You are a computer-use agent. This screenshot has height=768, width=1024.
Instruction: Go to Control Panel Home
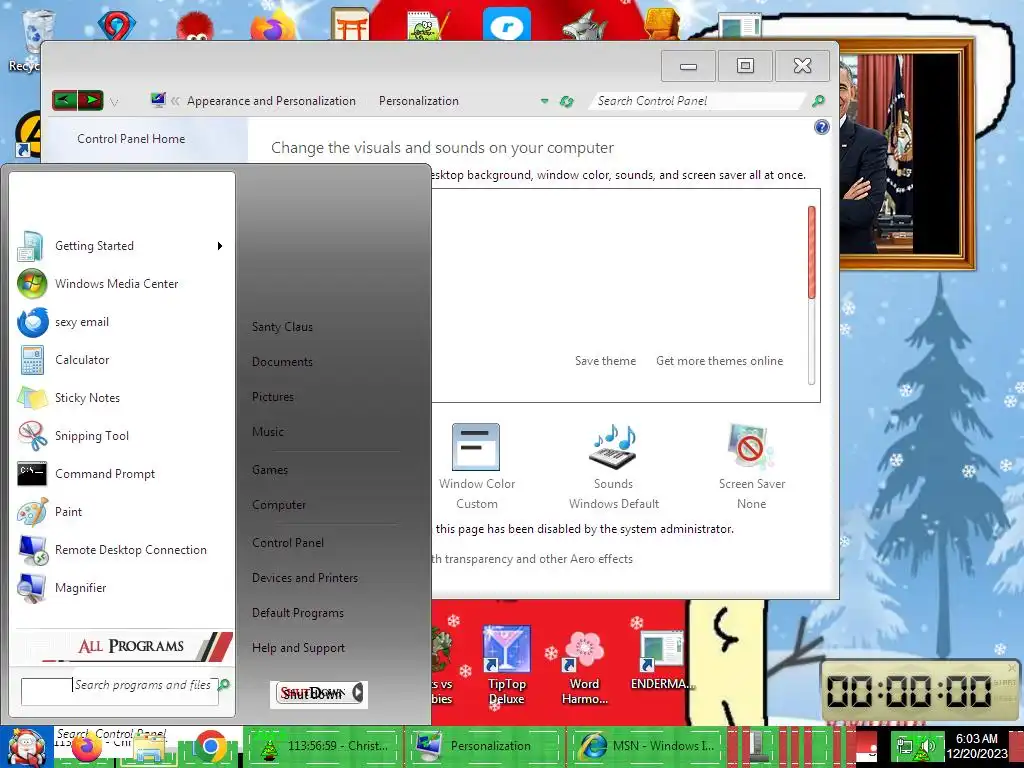pos(131,139)
